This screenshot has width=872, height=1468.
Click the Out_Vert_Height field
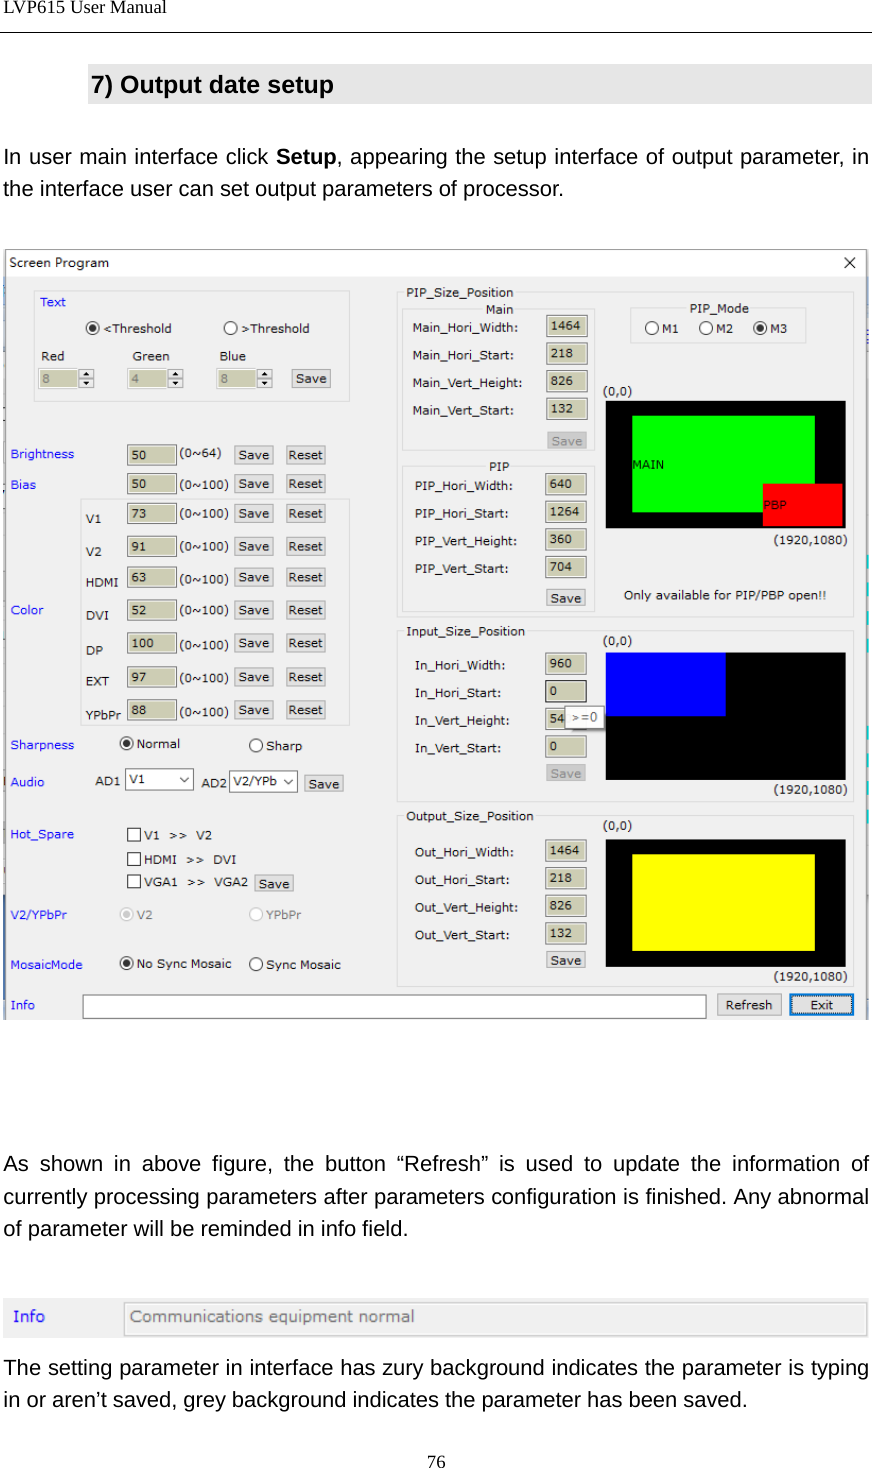pos(566,906)
